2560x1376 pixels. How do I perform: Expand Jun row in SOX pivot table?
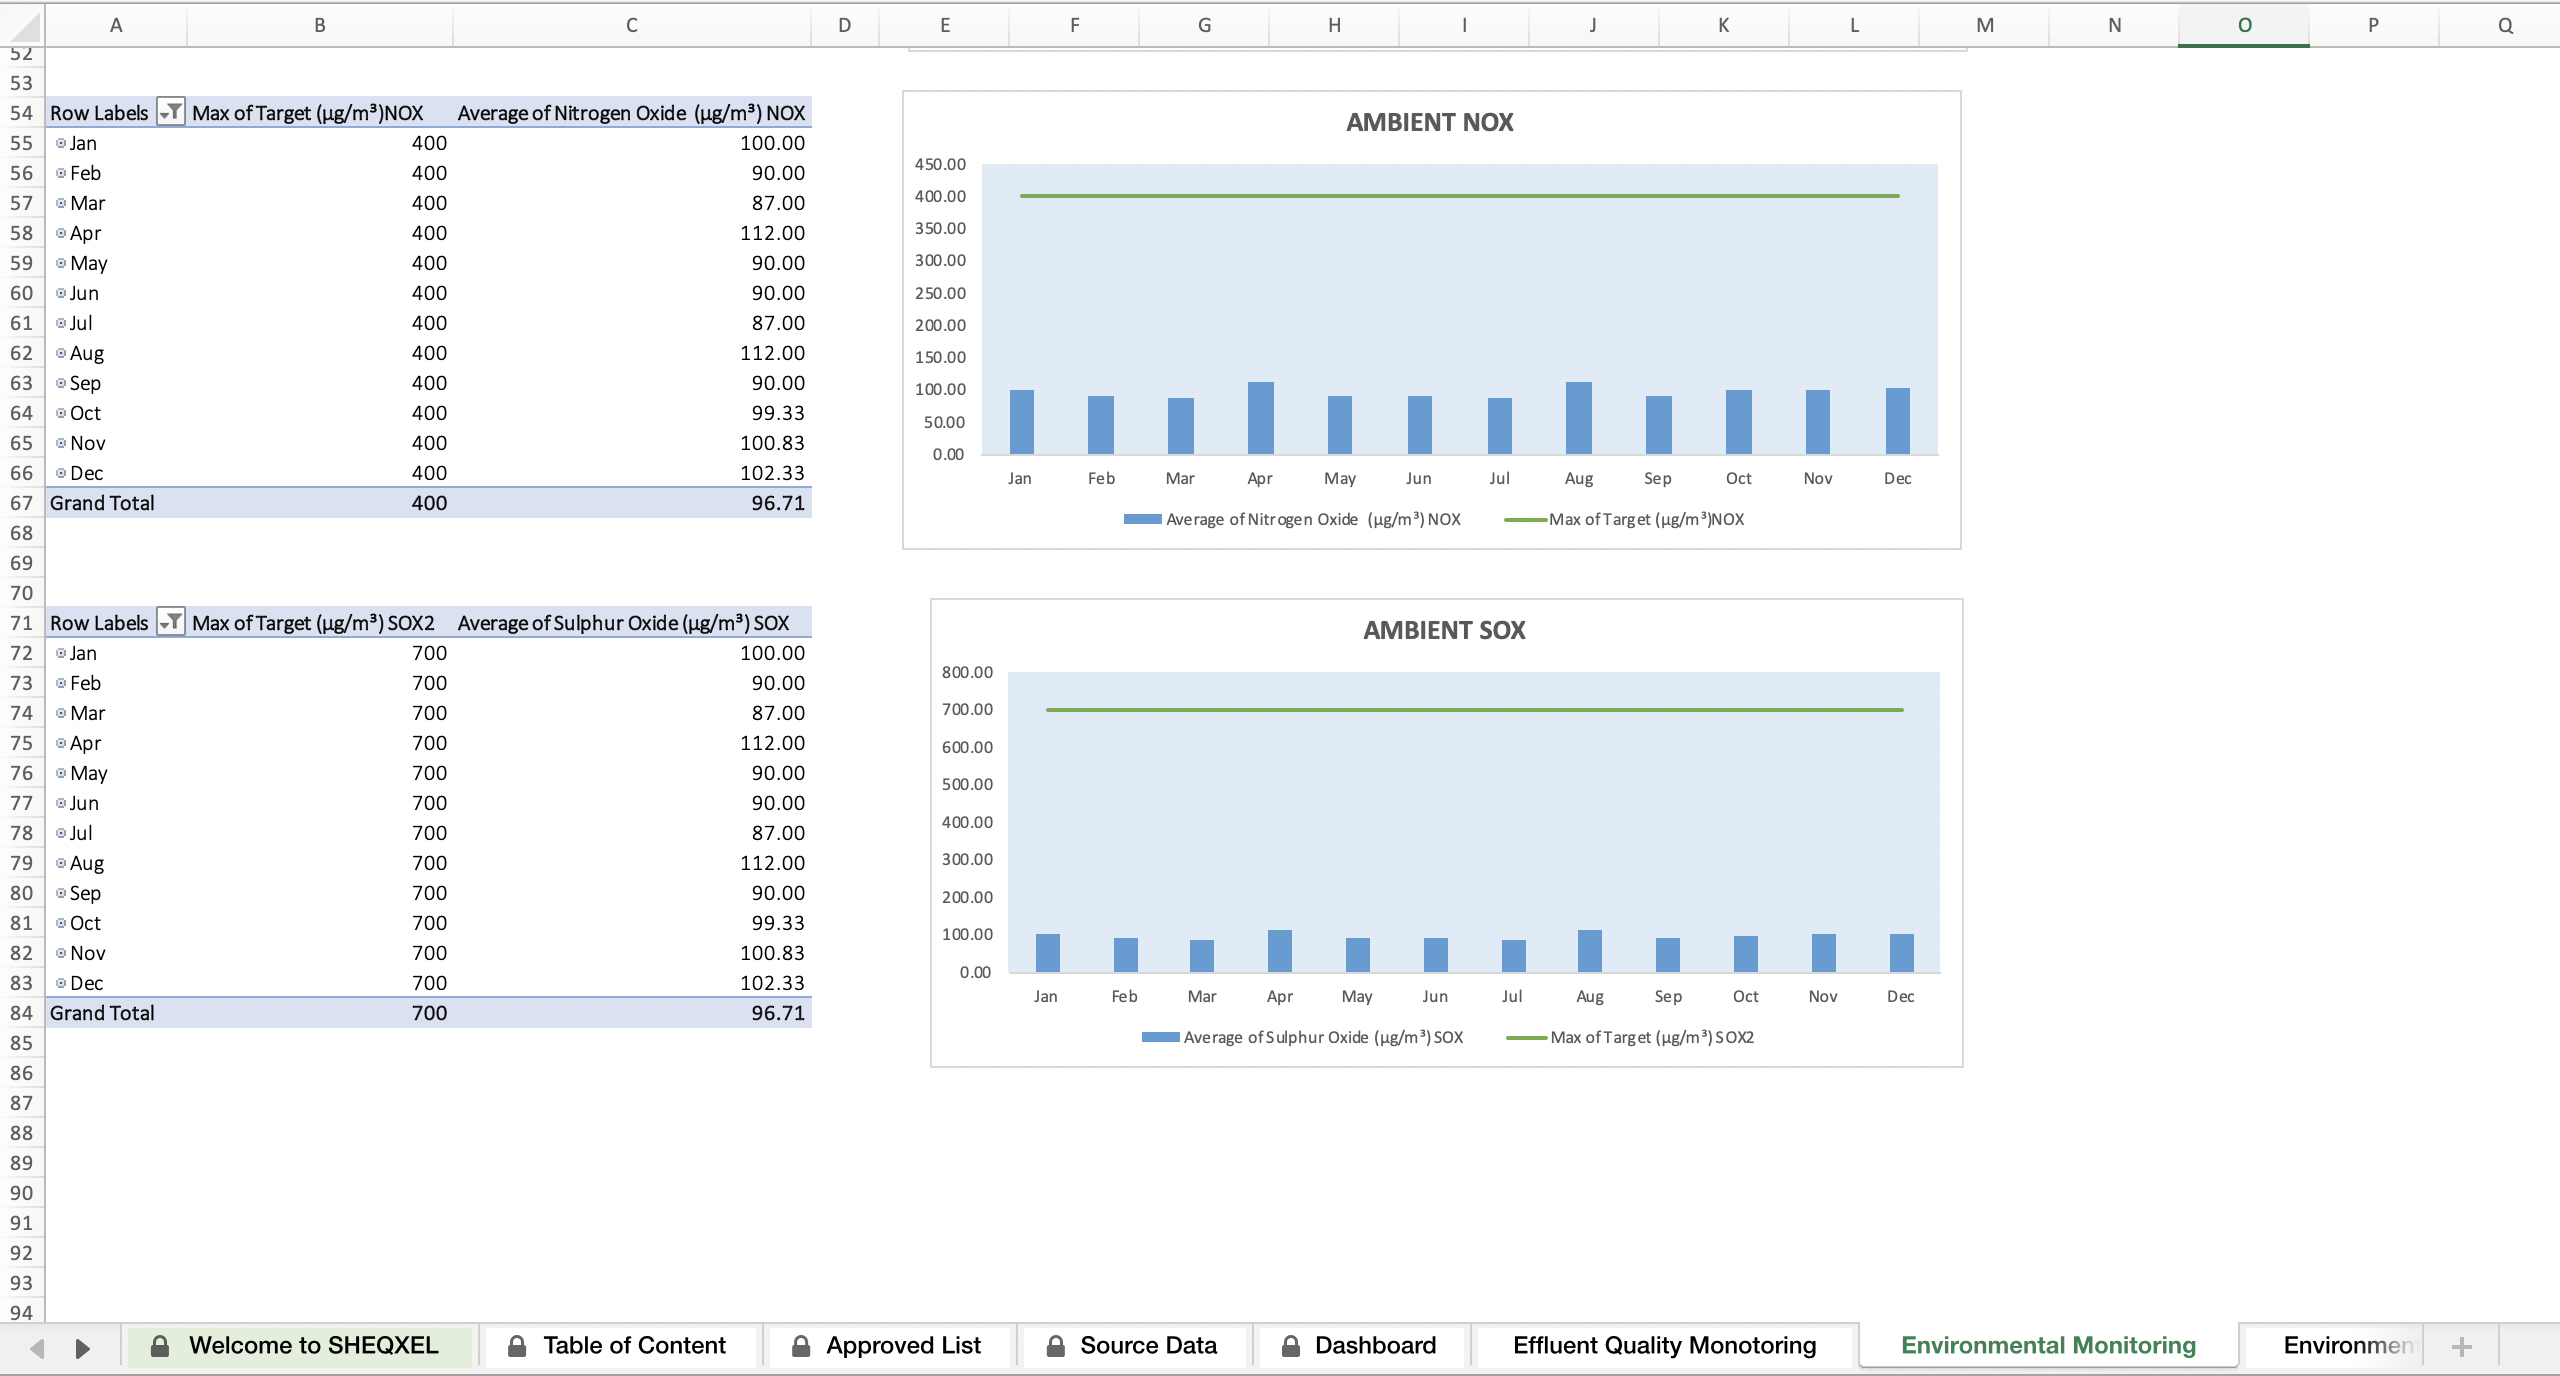(x=61, y=803)
